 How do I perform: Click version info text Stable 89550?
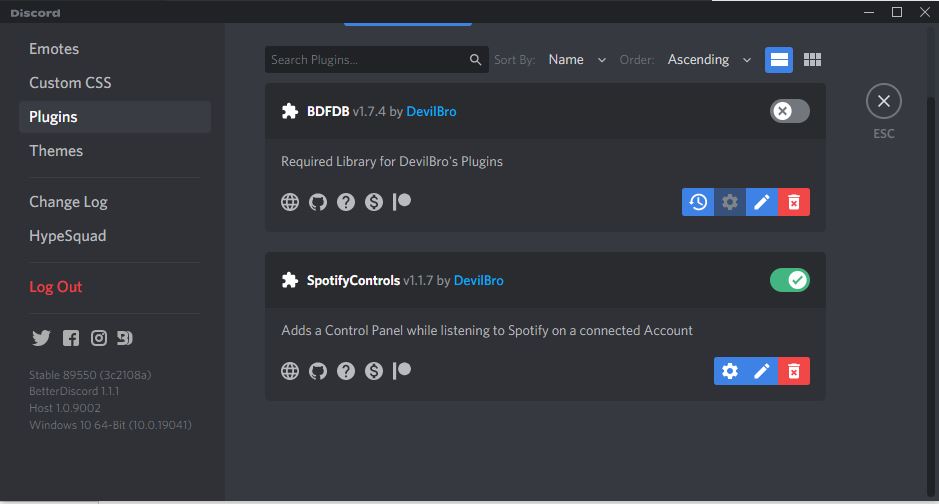90,375
